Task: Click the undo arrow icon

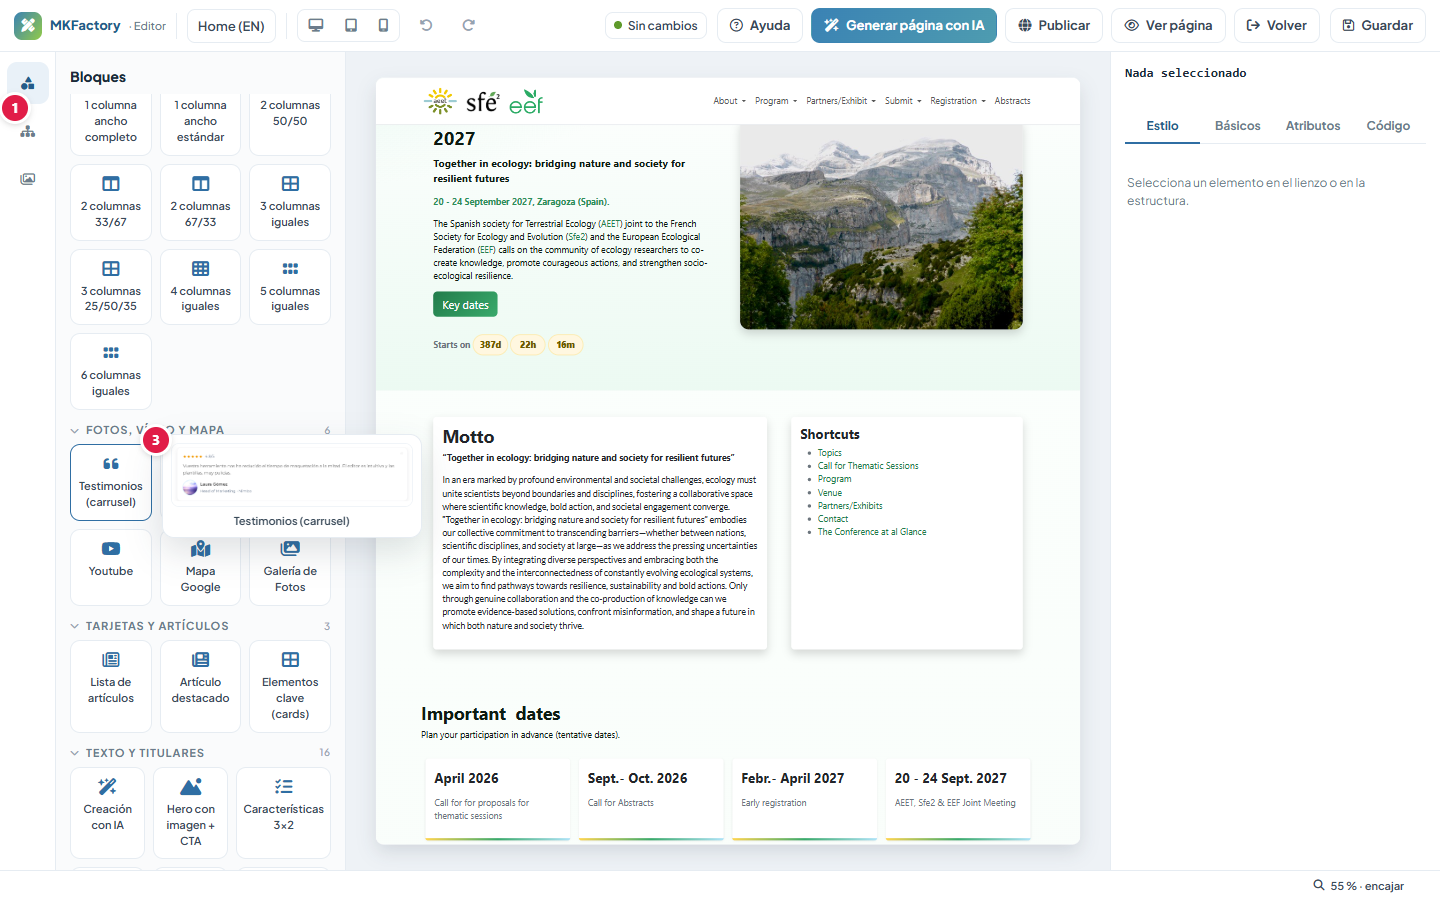Action: pyautogui.click(x=426, y=25)
